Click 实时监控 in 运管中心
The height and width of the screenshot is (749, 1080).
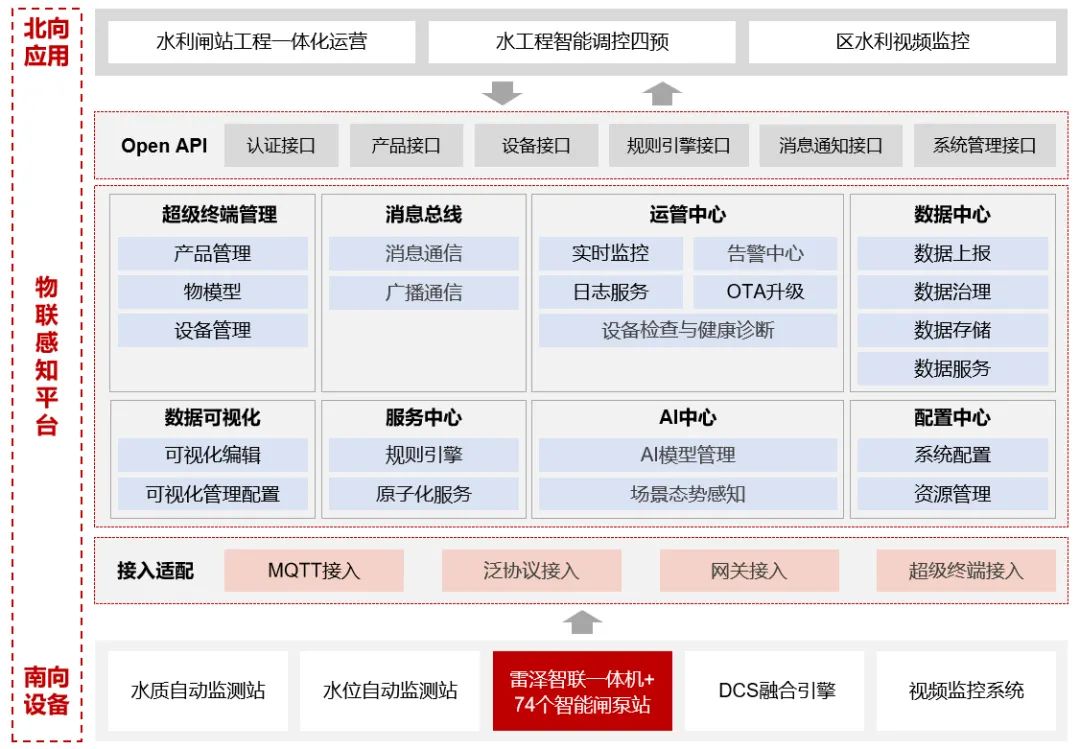[x=611, y=254]
